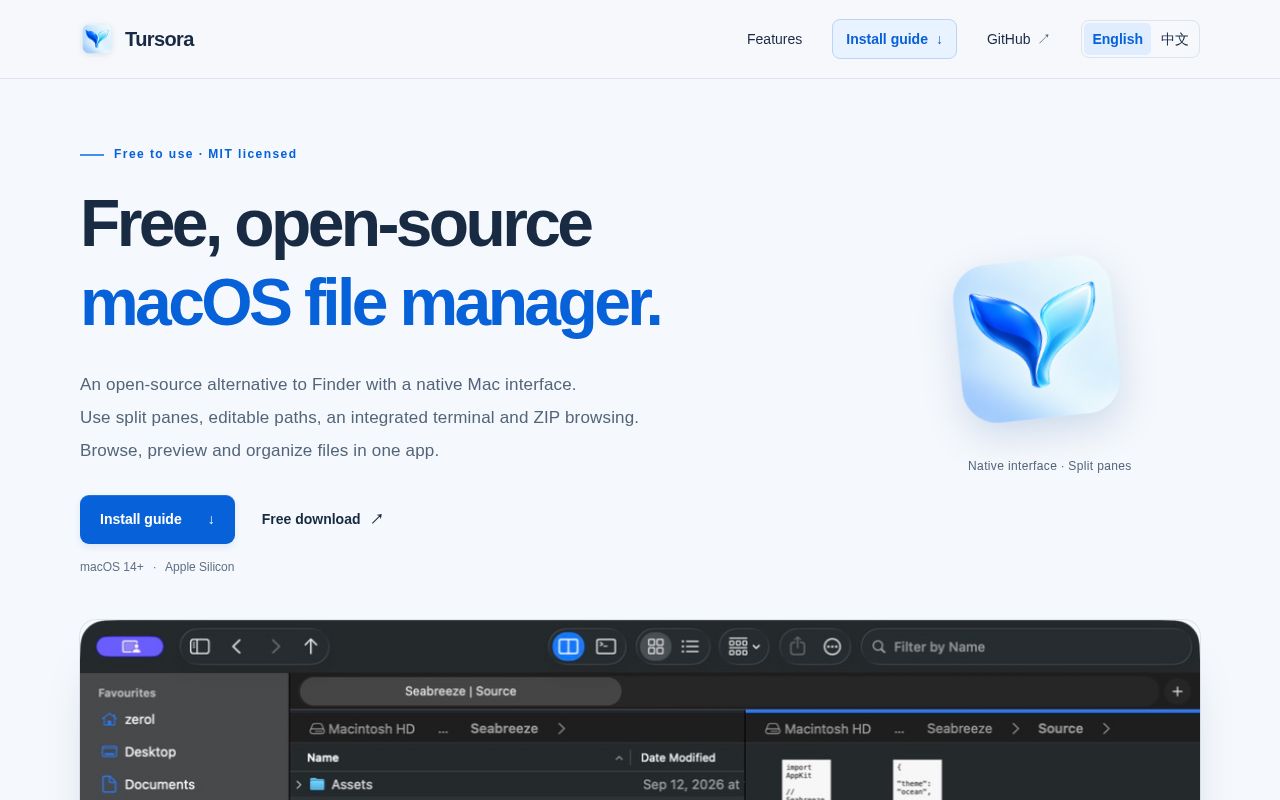The height and width of the screenshot is (800, 1280).
Task: Open GitHub from the site navigation
Action: point(1018,39)
